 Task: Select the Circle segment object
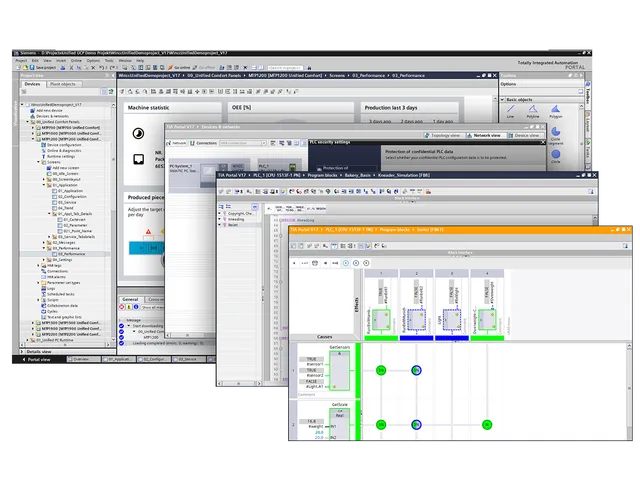[x=556, y=136]
